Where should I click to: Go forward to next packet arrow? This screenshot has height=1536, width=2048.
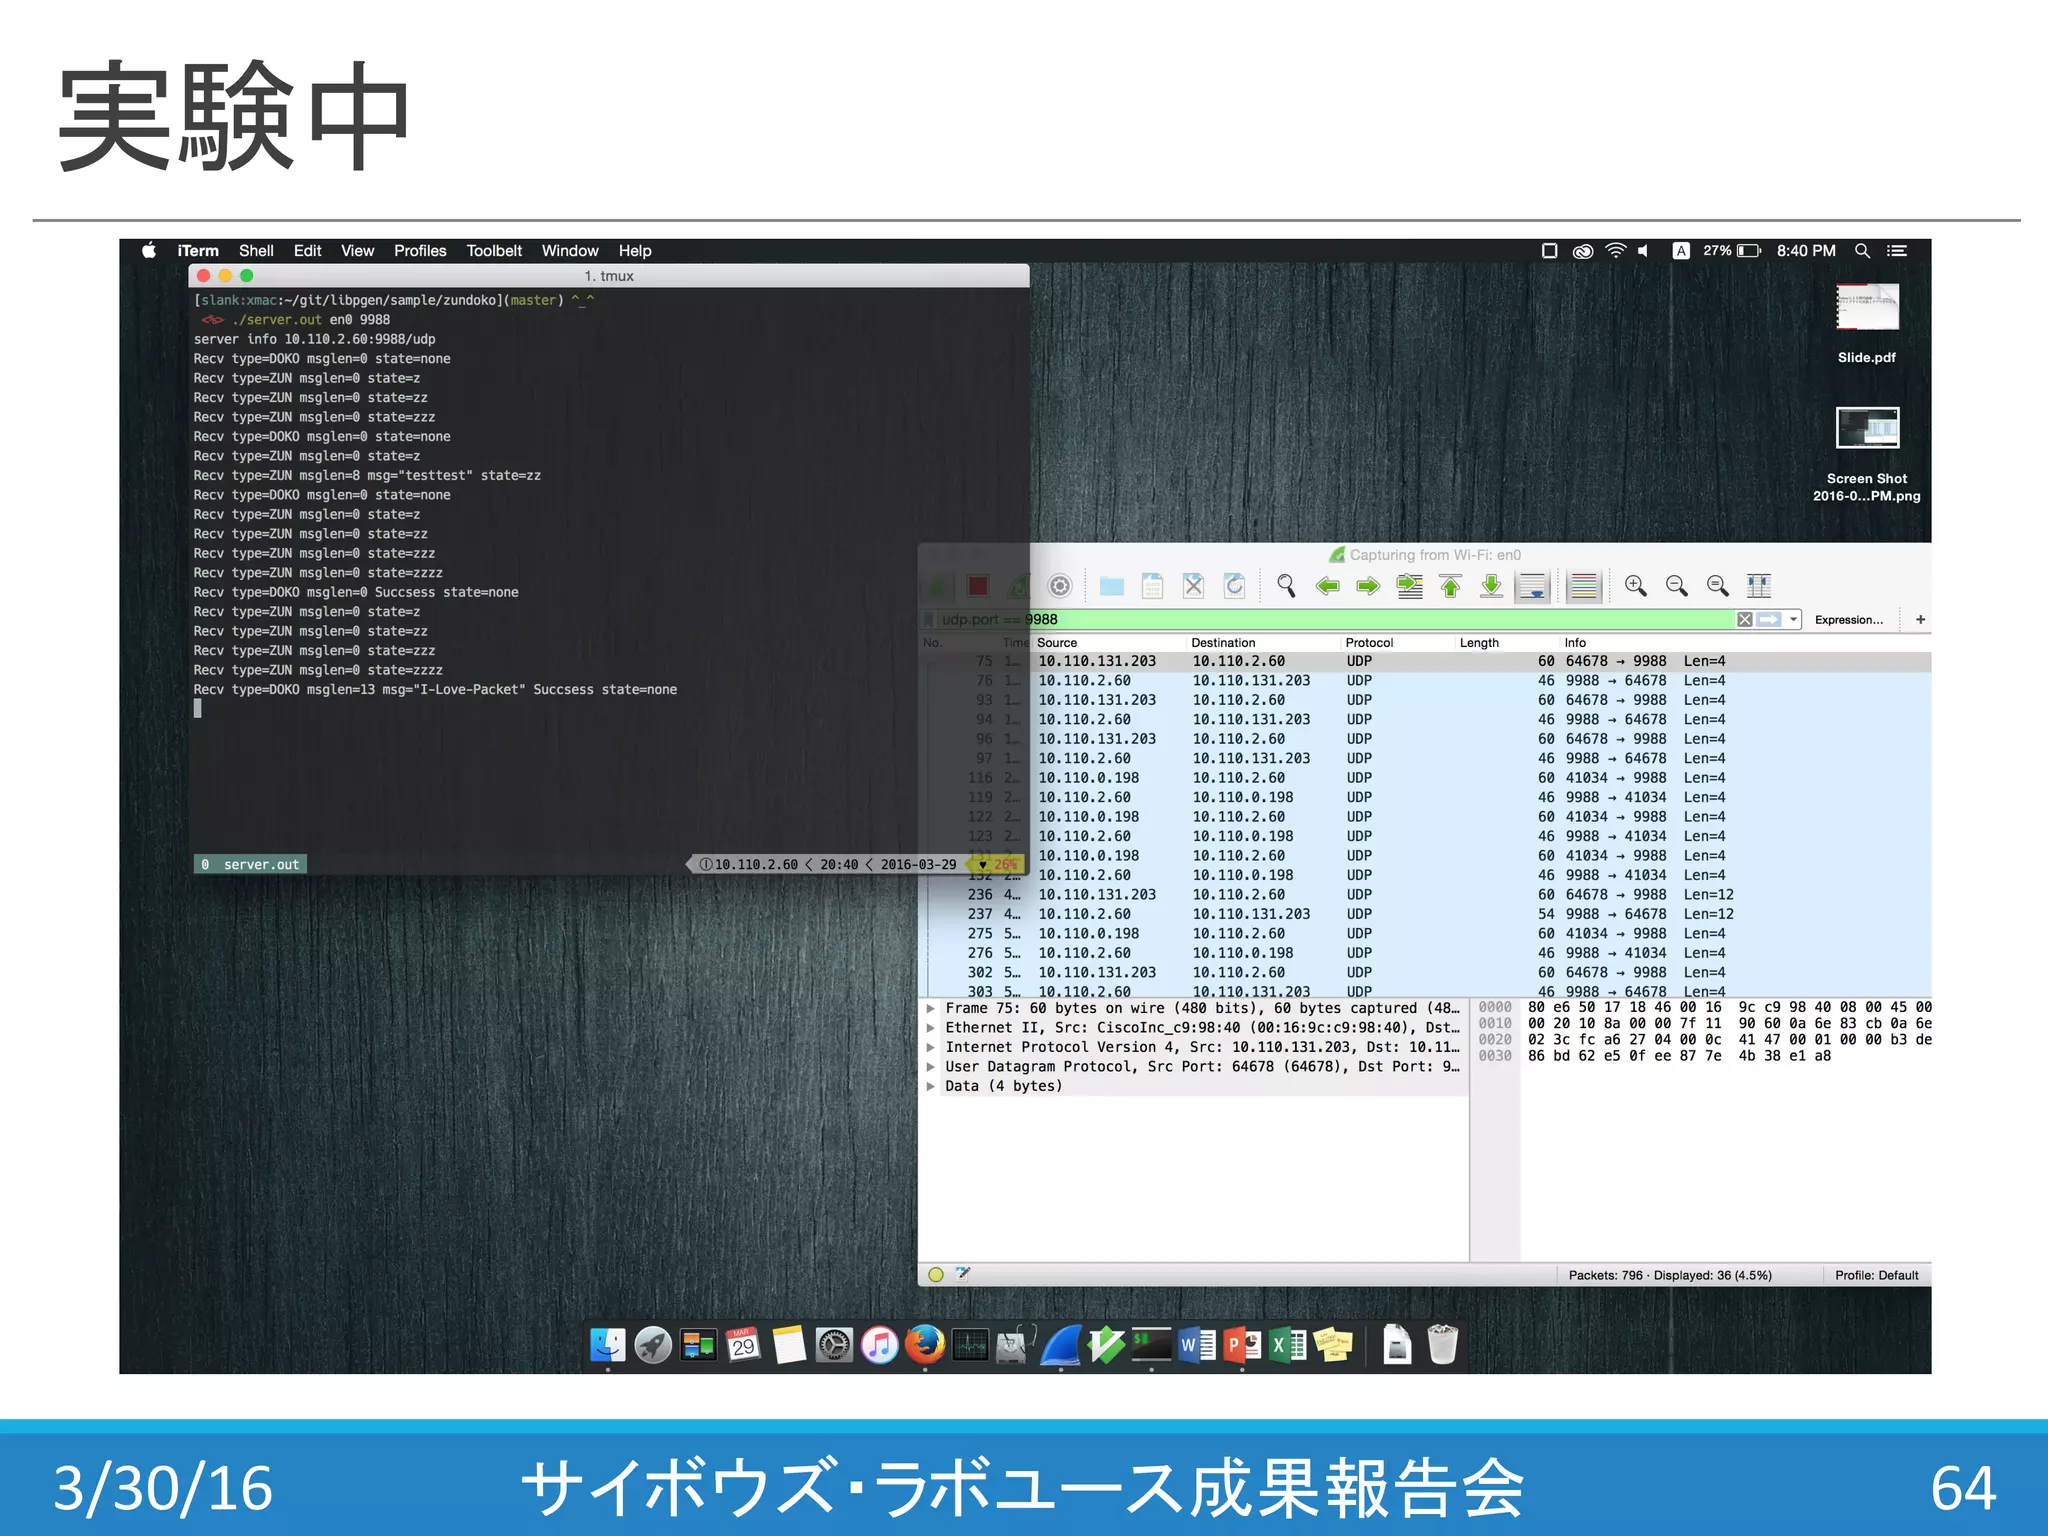tap(1368, 586)
